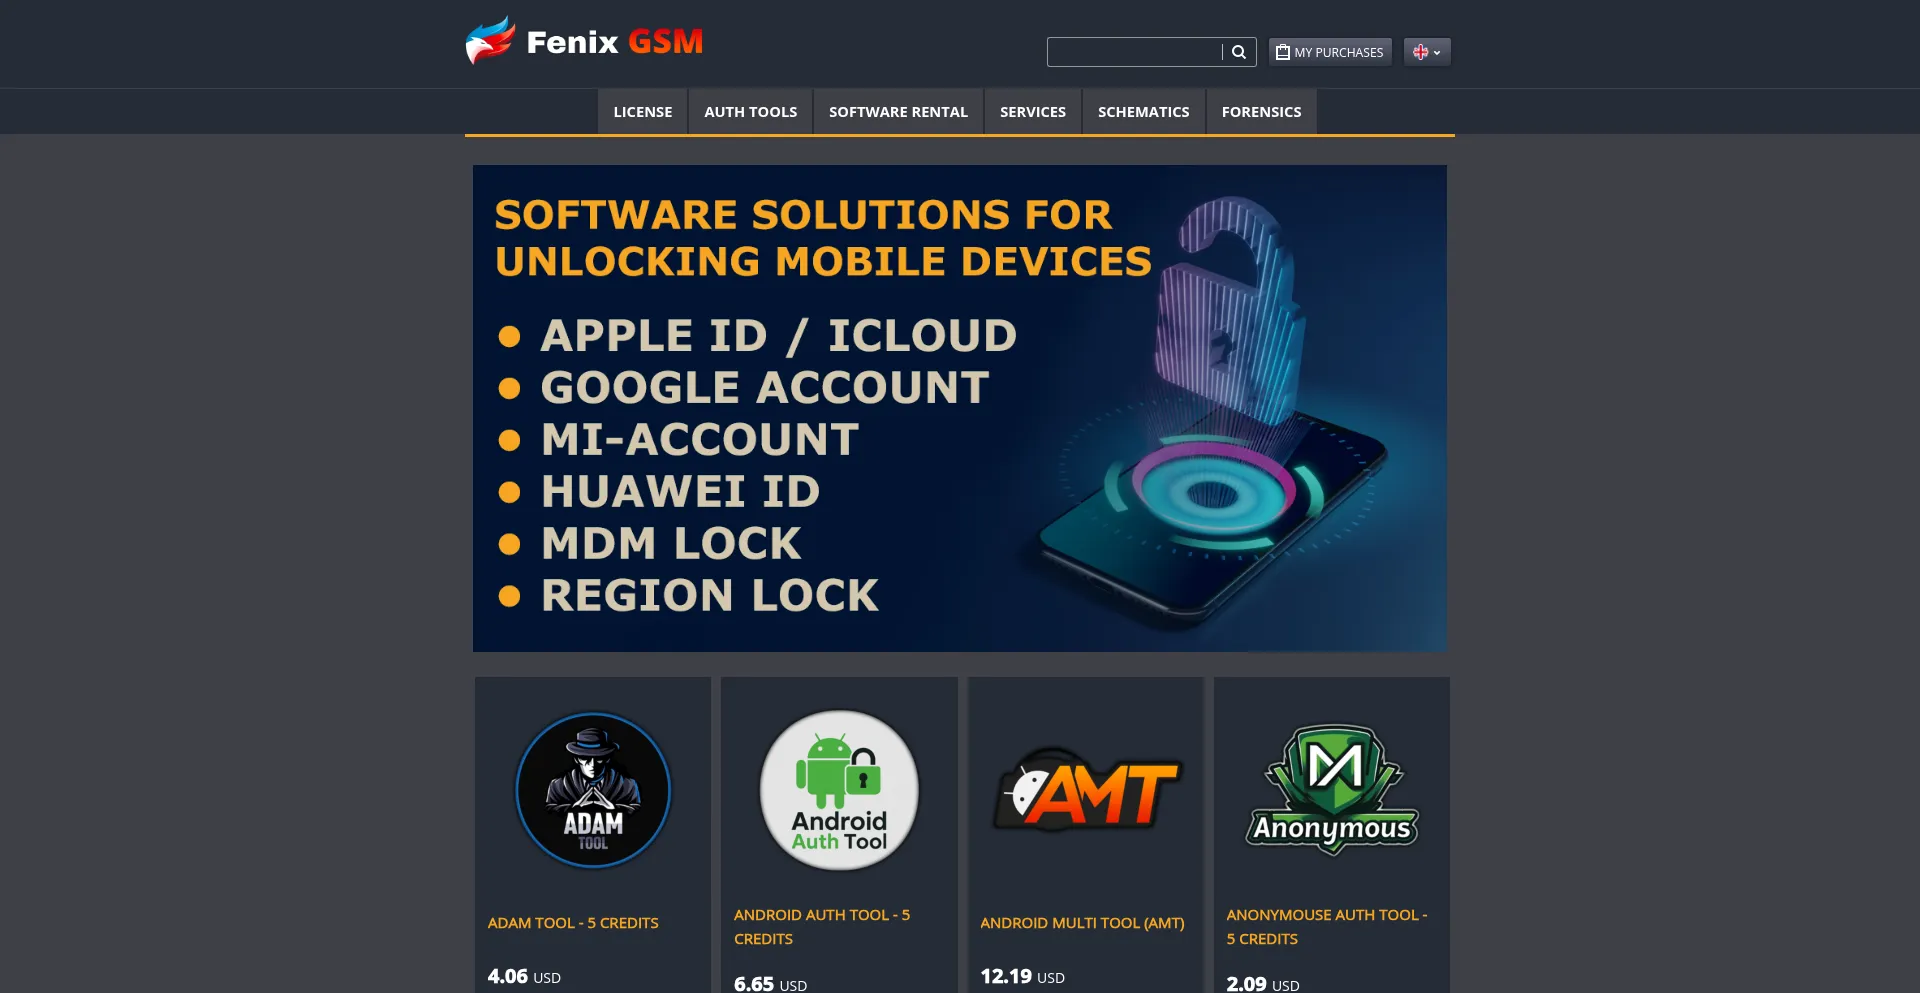This screenshot has height=993, width=1920.
Task: Open the Forensics menu item
Action: point(1261,112)
